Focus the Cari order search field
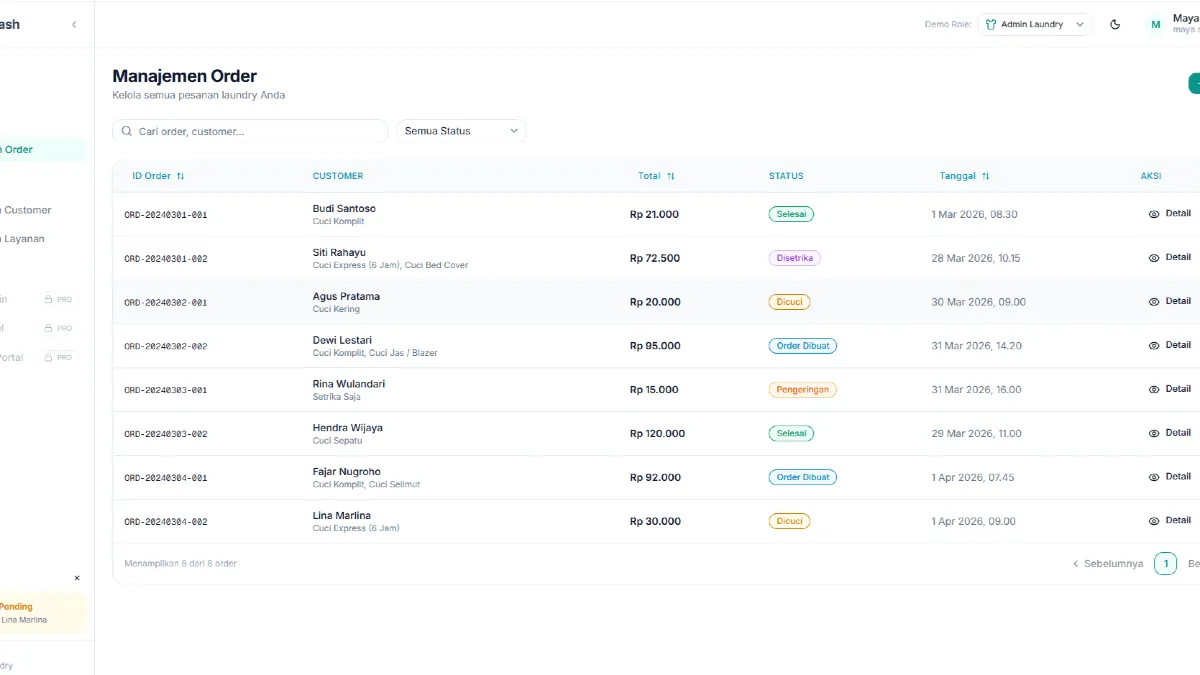 (x=250, y=131)
